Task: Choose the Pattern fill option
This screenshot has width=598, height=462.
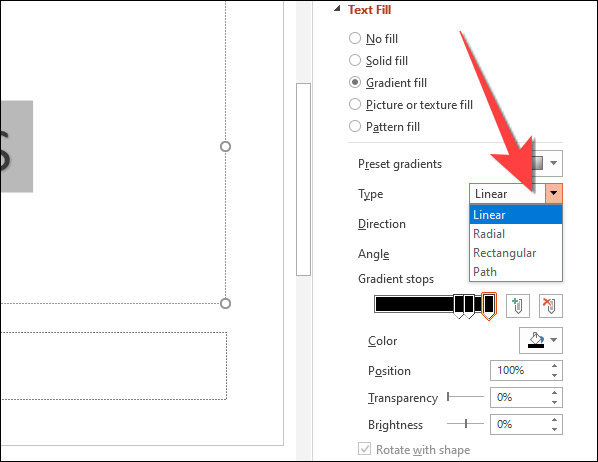Action: (x=384, y=126)
